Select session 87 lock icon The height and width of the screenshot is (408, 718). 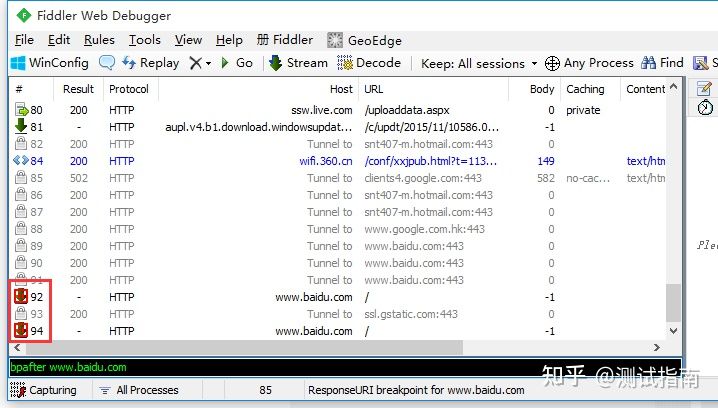(x=21, y=212)
